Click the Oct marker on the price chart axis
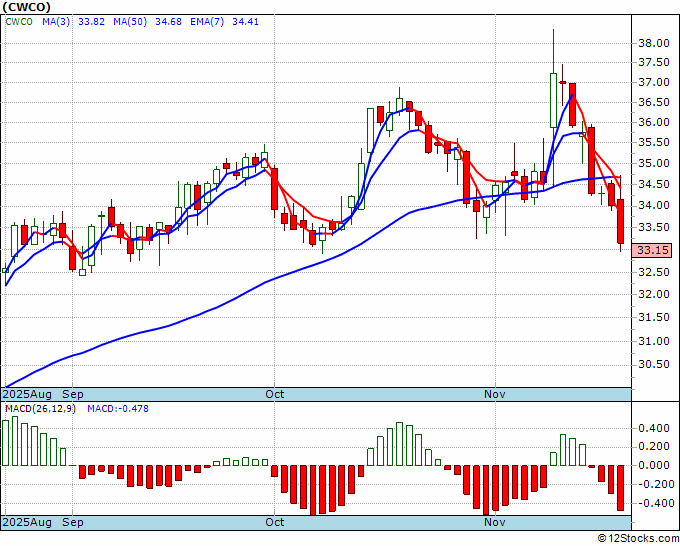This screenshot has height=546, width=680. (275, 394)
